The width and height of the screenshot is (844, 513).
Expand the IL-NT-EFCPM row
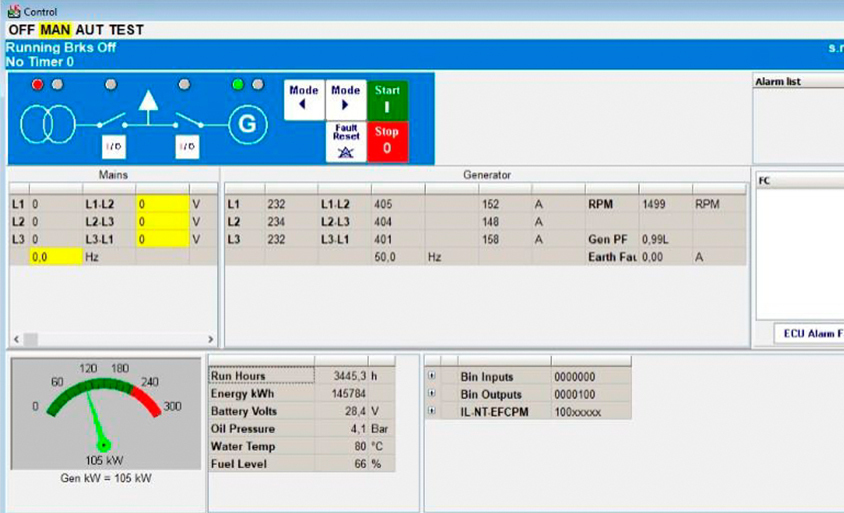pyautogui.click(x=432, y=411)
